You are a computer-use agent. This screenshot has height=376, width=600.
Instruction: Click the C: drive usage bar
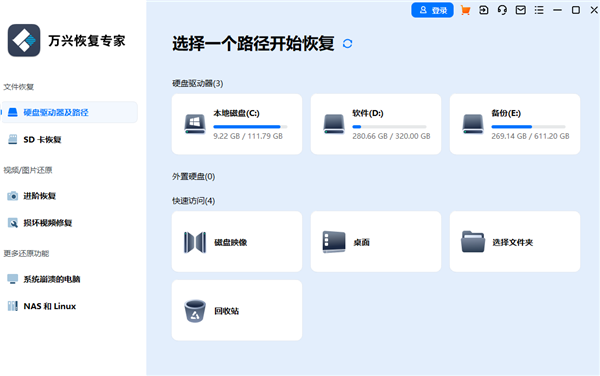[250, 127]
